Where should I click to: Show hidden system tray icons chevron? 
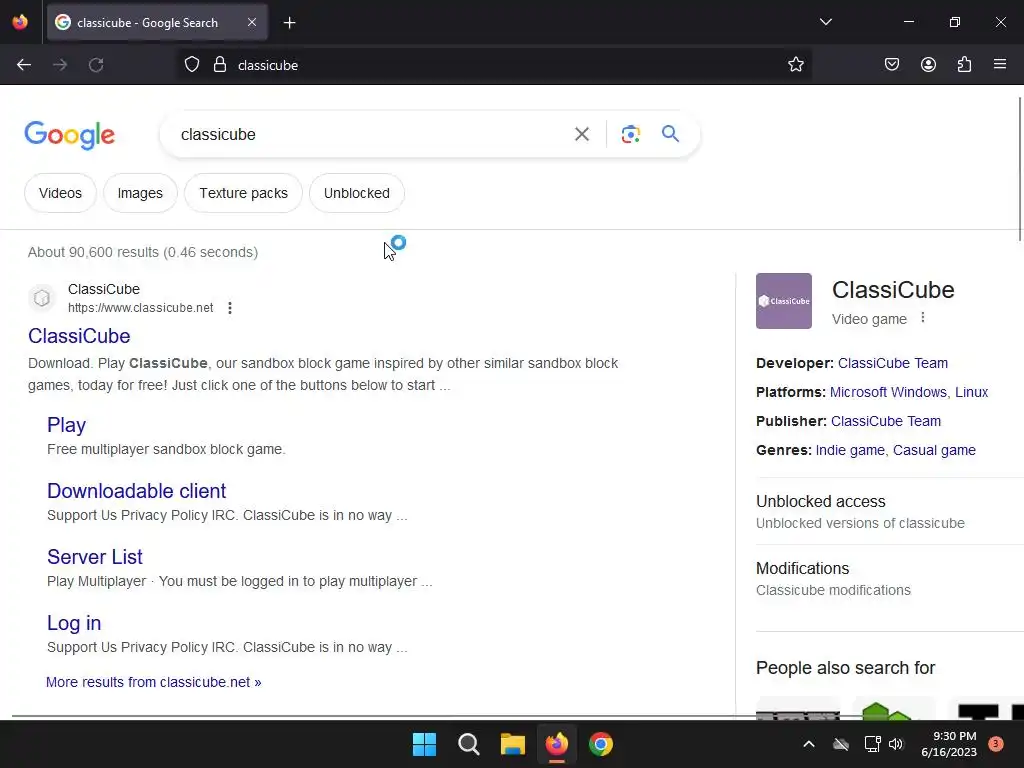tap(808, 744)
